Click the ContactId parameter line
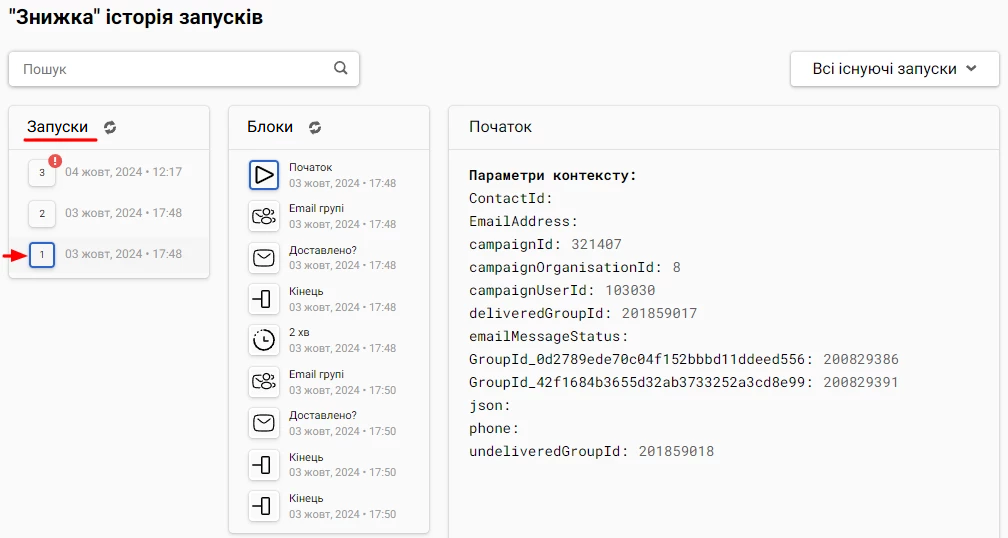This screenshot has height=538, width=1008. (x=510, y=198)
